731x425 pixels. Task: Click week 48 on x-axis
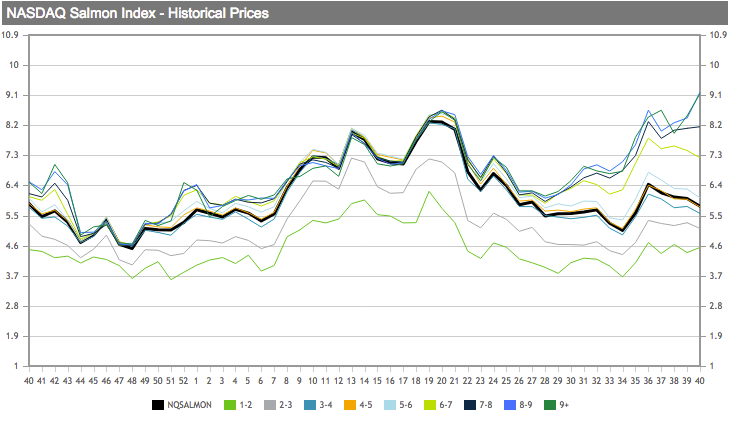pyautogui.click(x=132, y=381)
